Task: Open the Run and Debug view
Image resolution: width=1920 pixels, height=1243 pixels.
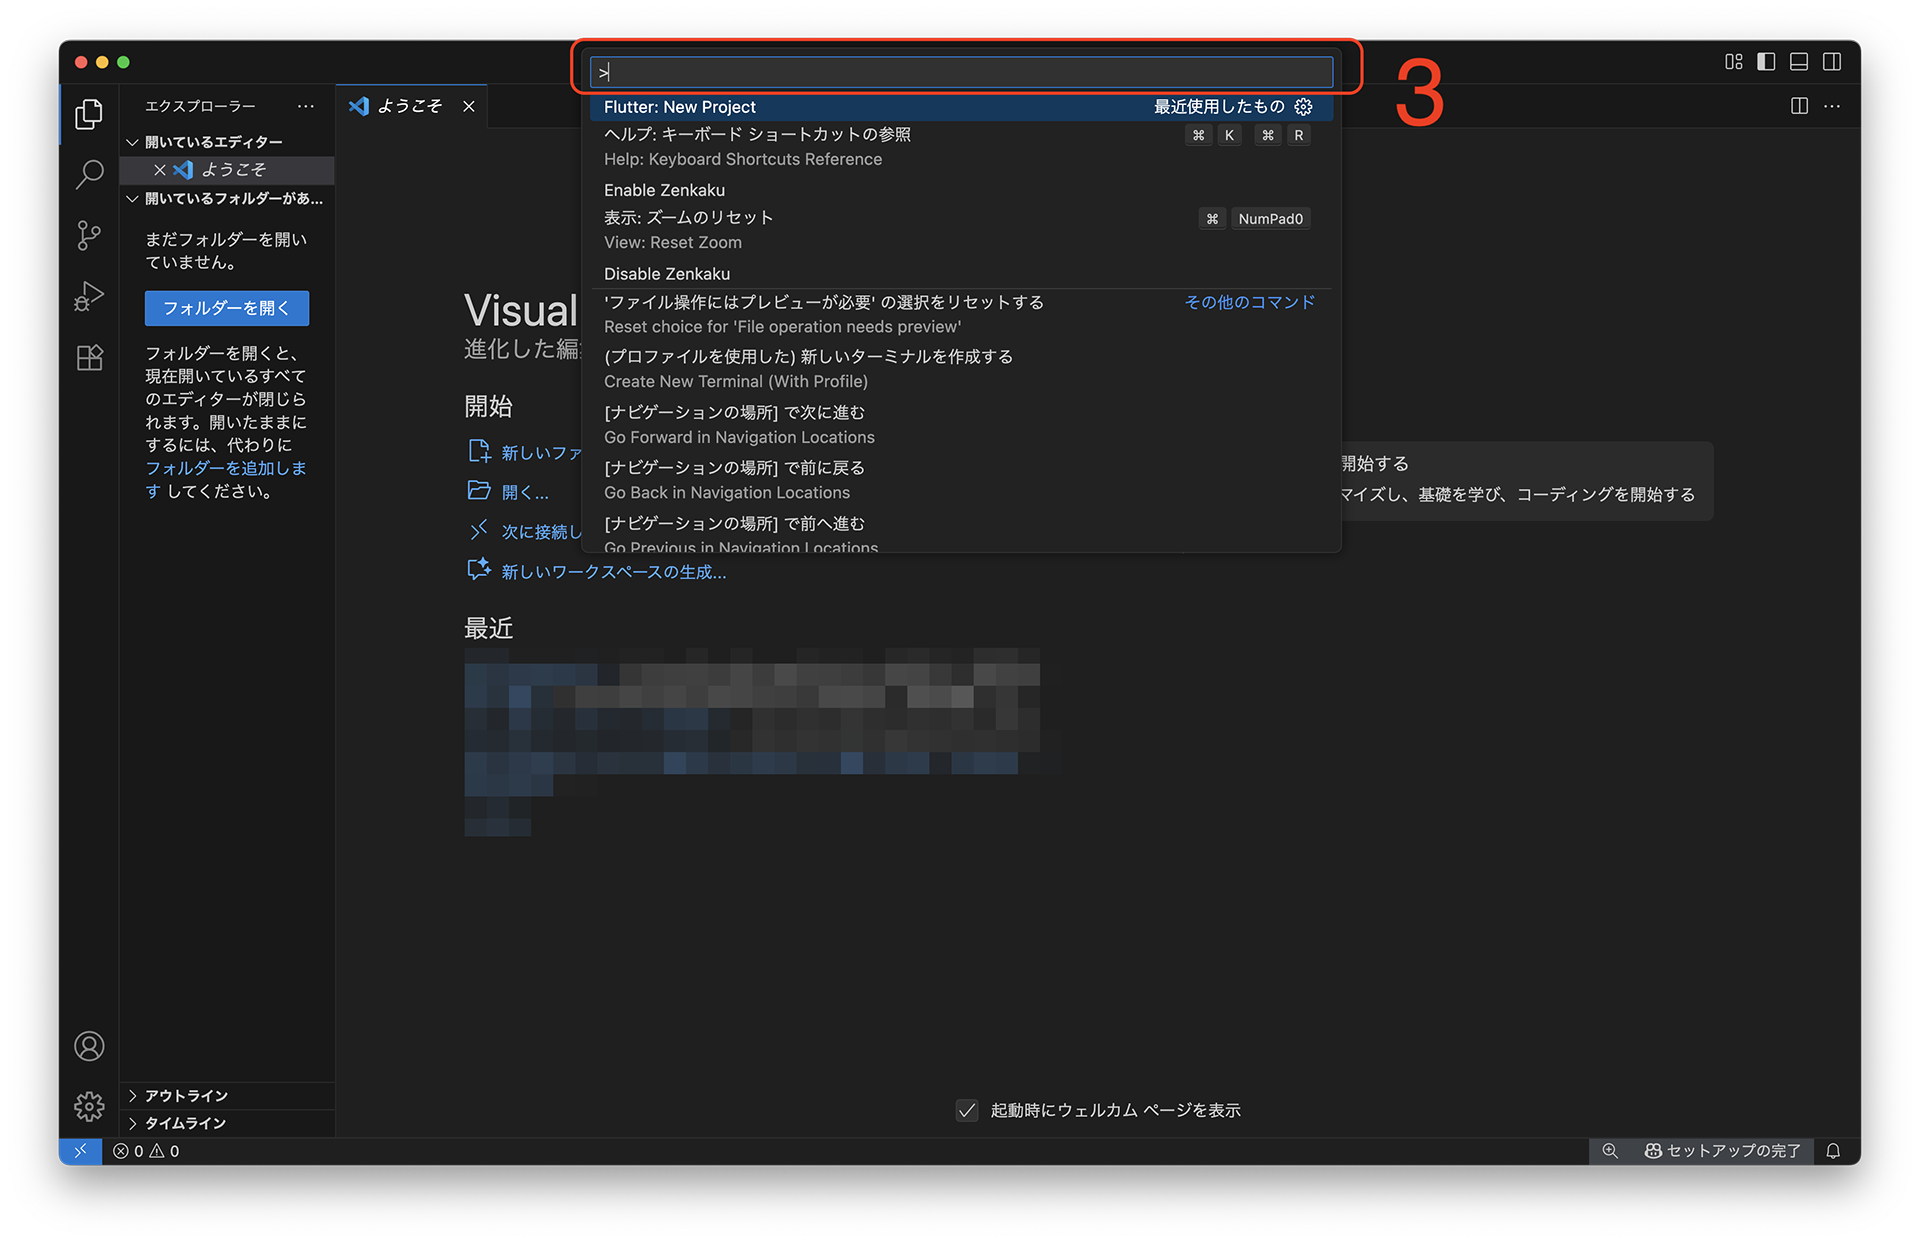Action: [x=89, y=297]
